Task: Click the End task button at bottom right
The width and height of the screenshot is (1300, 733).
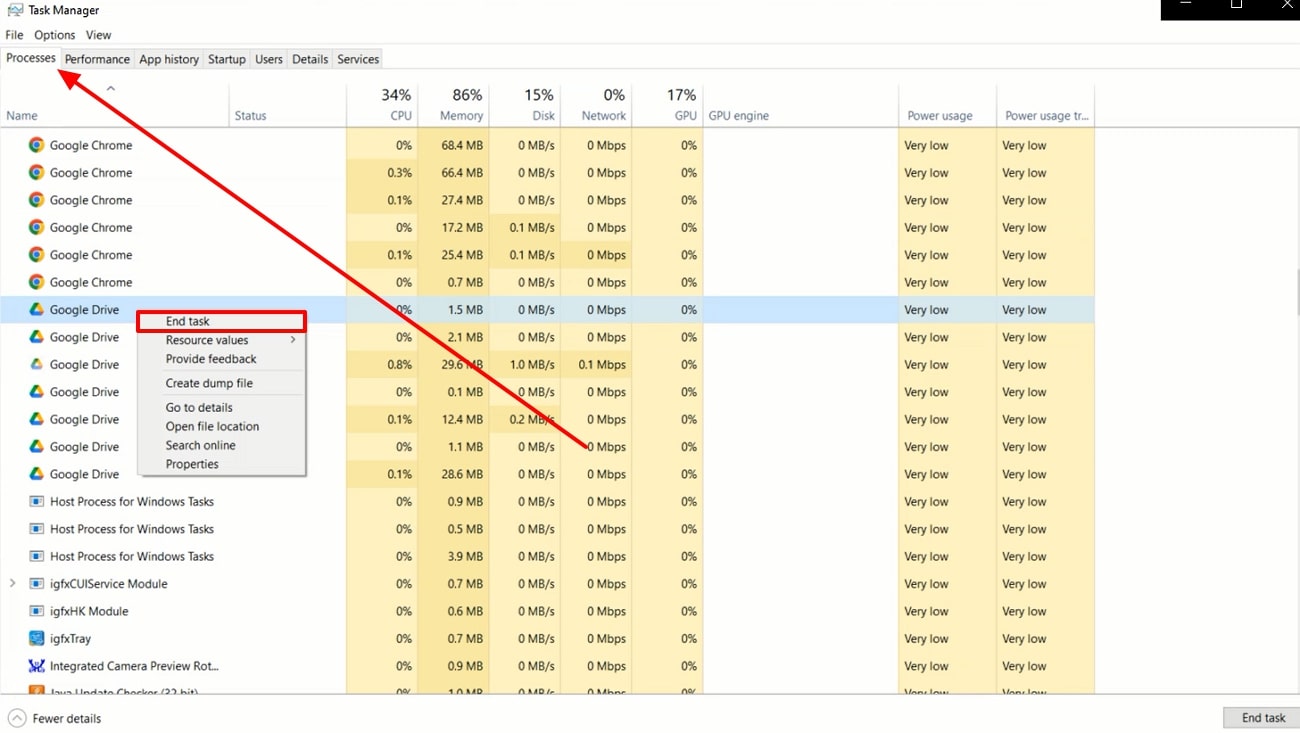Action: point(1263,718)
